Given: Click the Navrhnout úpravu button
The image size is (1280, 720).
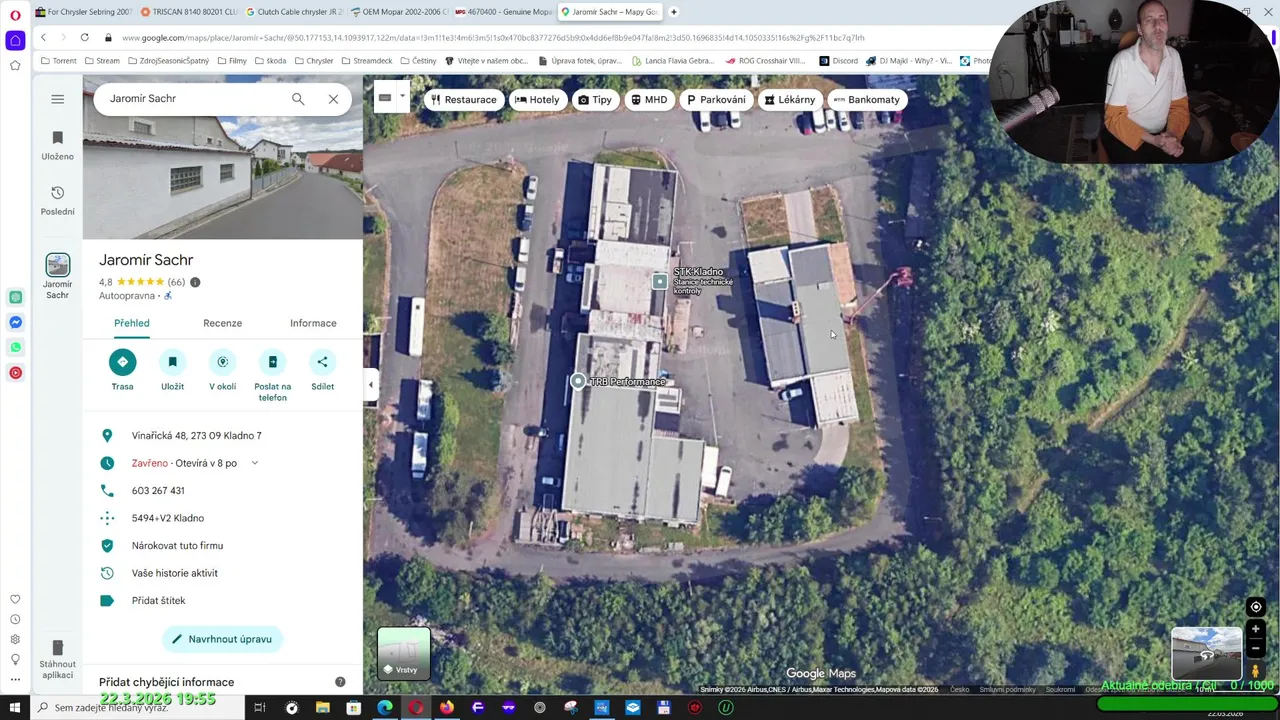Looking at the screenshot, I should point(222,639).
